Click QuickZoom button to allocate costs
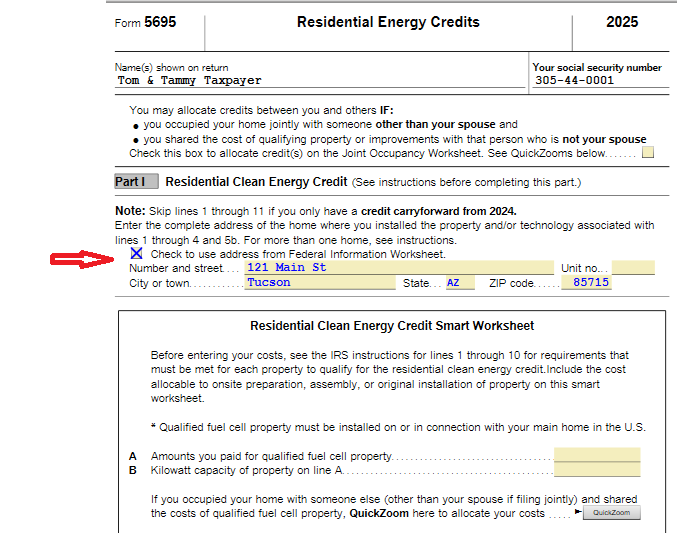Viewport: 677px width, 533px height. (x=611, y=513)
